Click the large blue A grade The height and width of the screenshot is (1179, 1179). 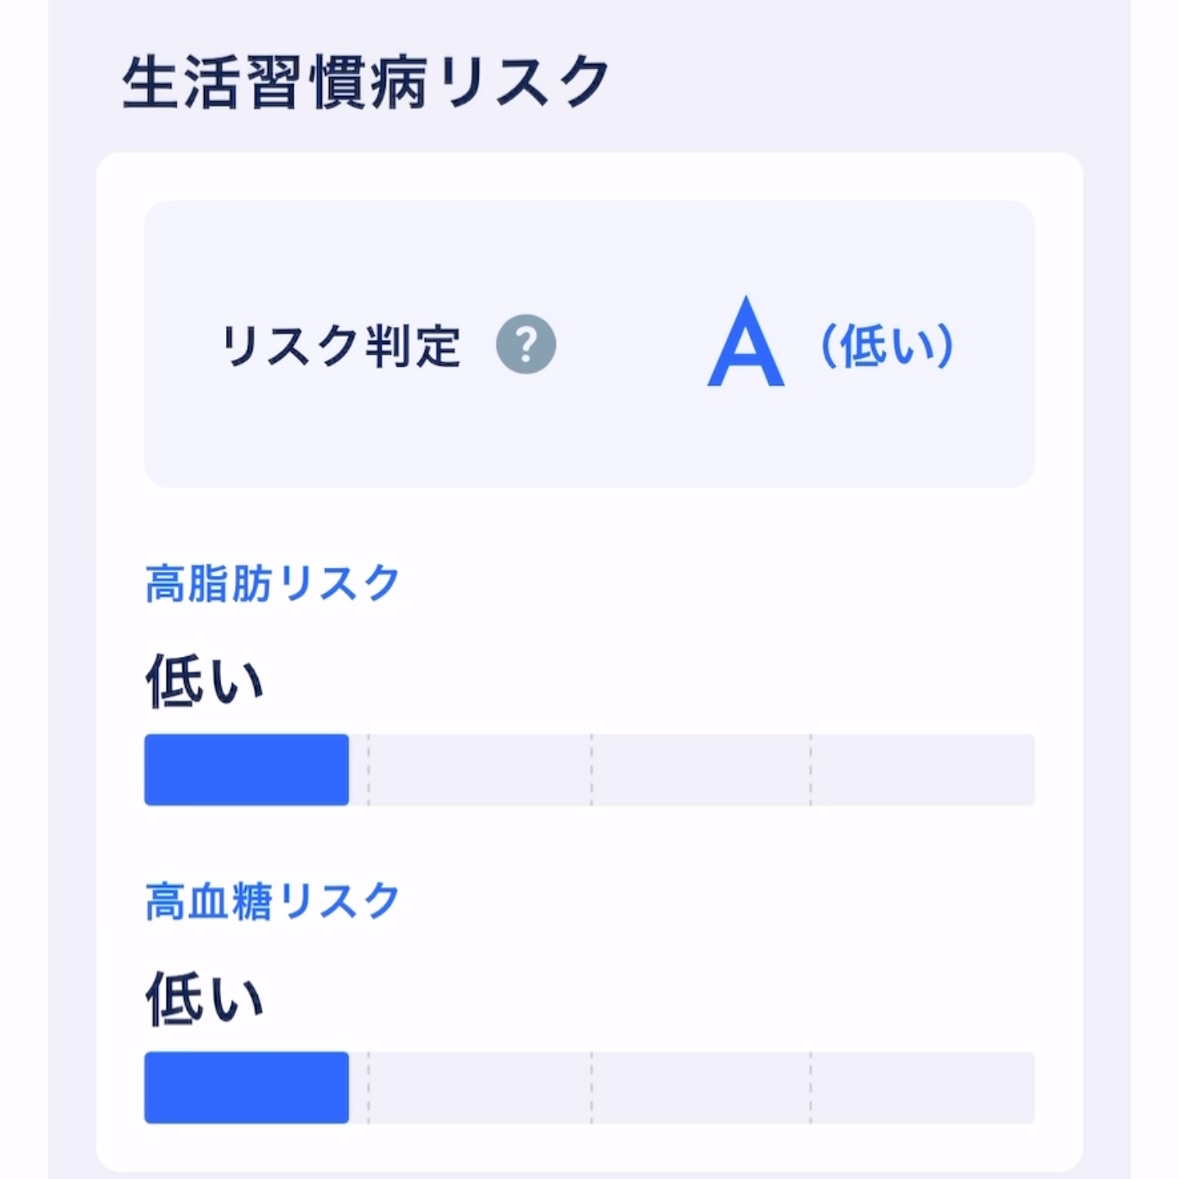[745, 343]
